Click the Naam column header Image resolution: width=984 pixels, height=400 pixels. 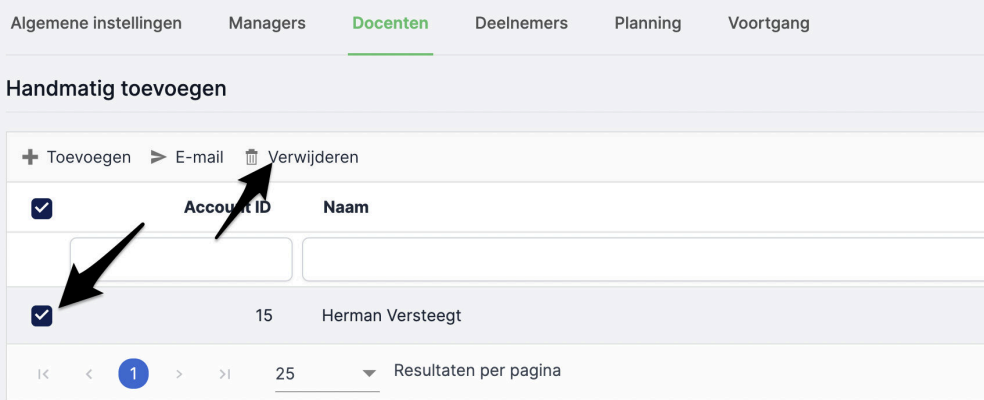click(346, 208)
